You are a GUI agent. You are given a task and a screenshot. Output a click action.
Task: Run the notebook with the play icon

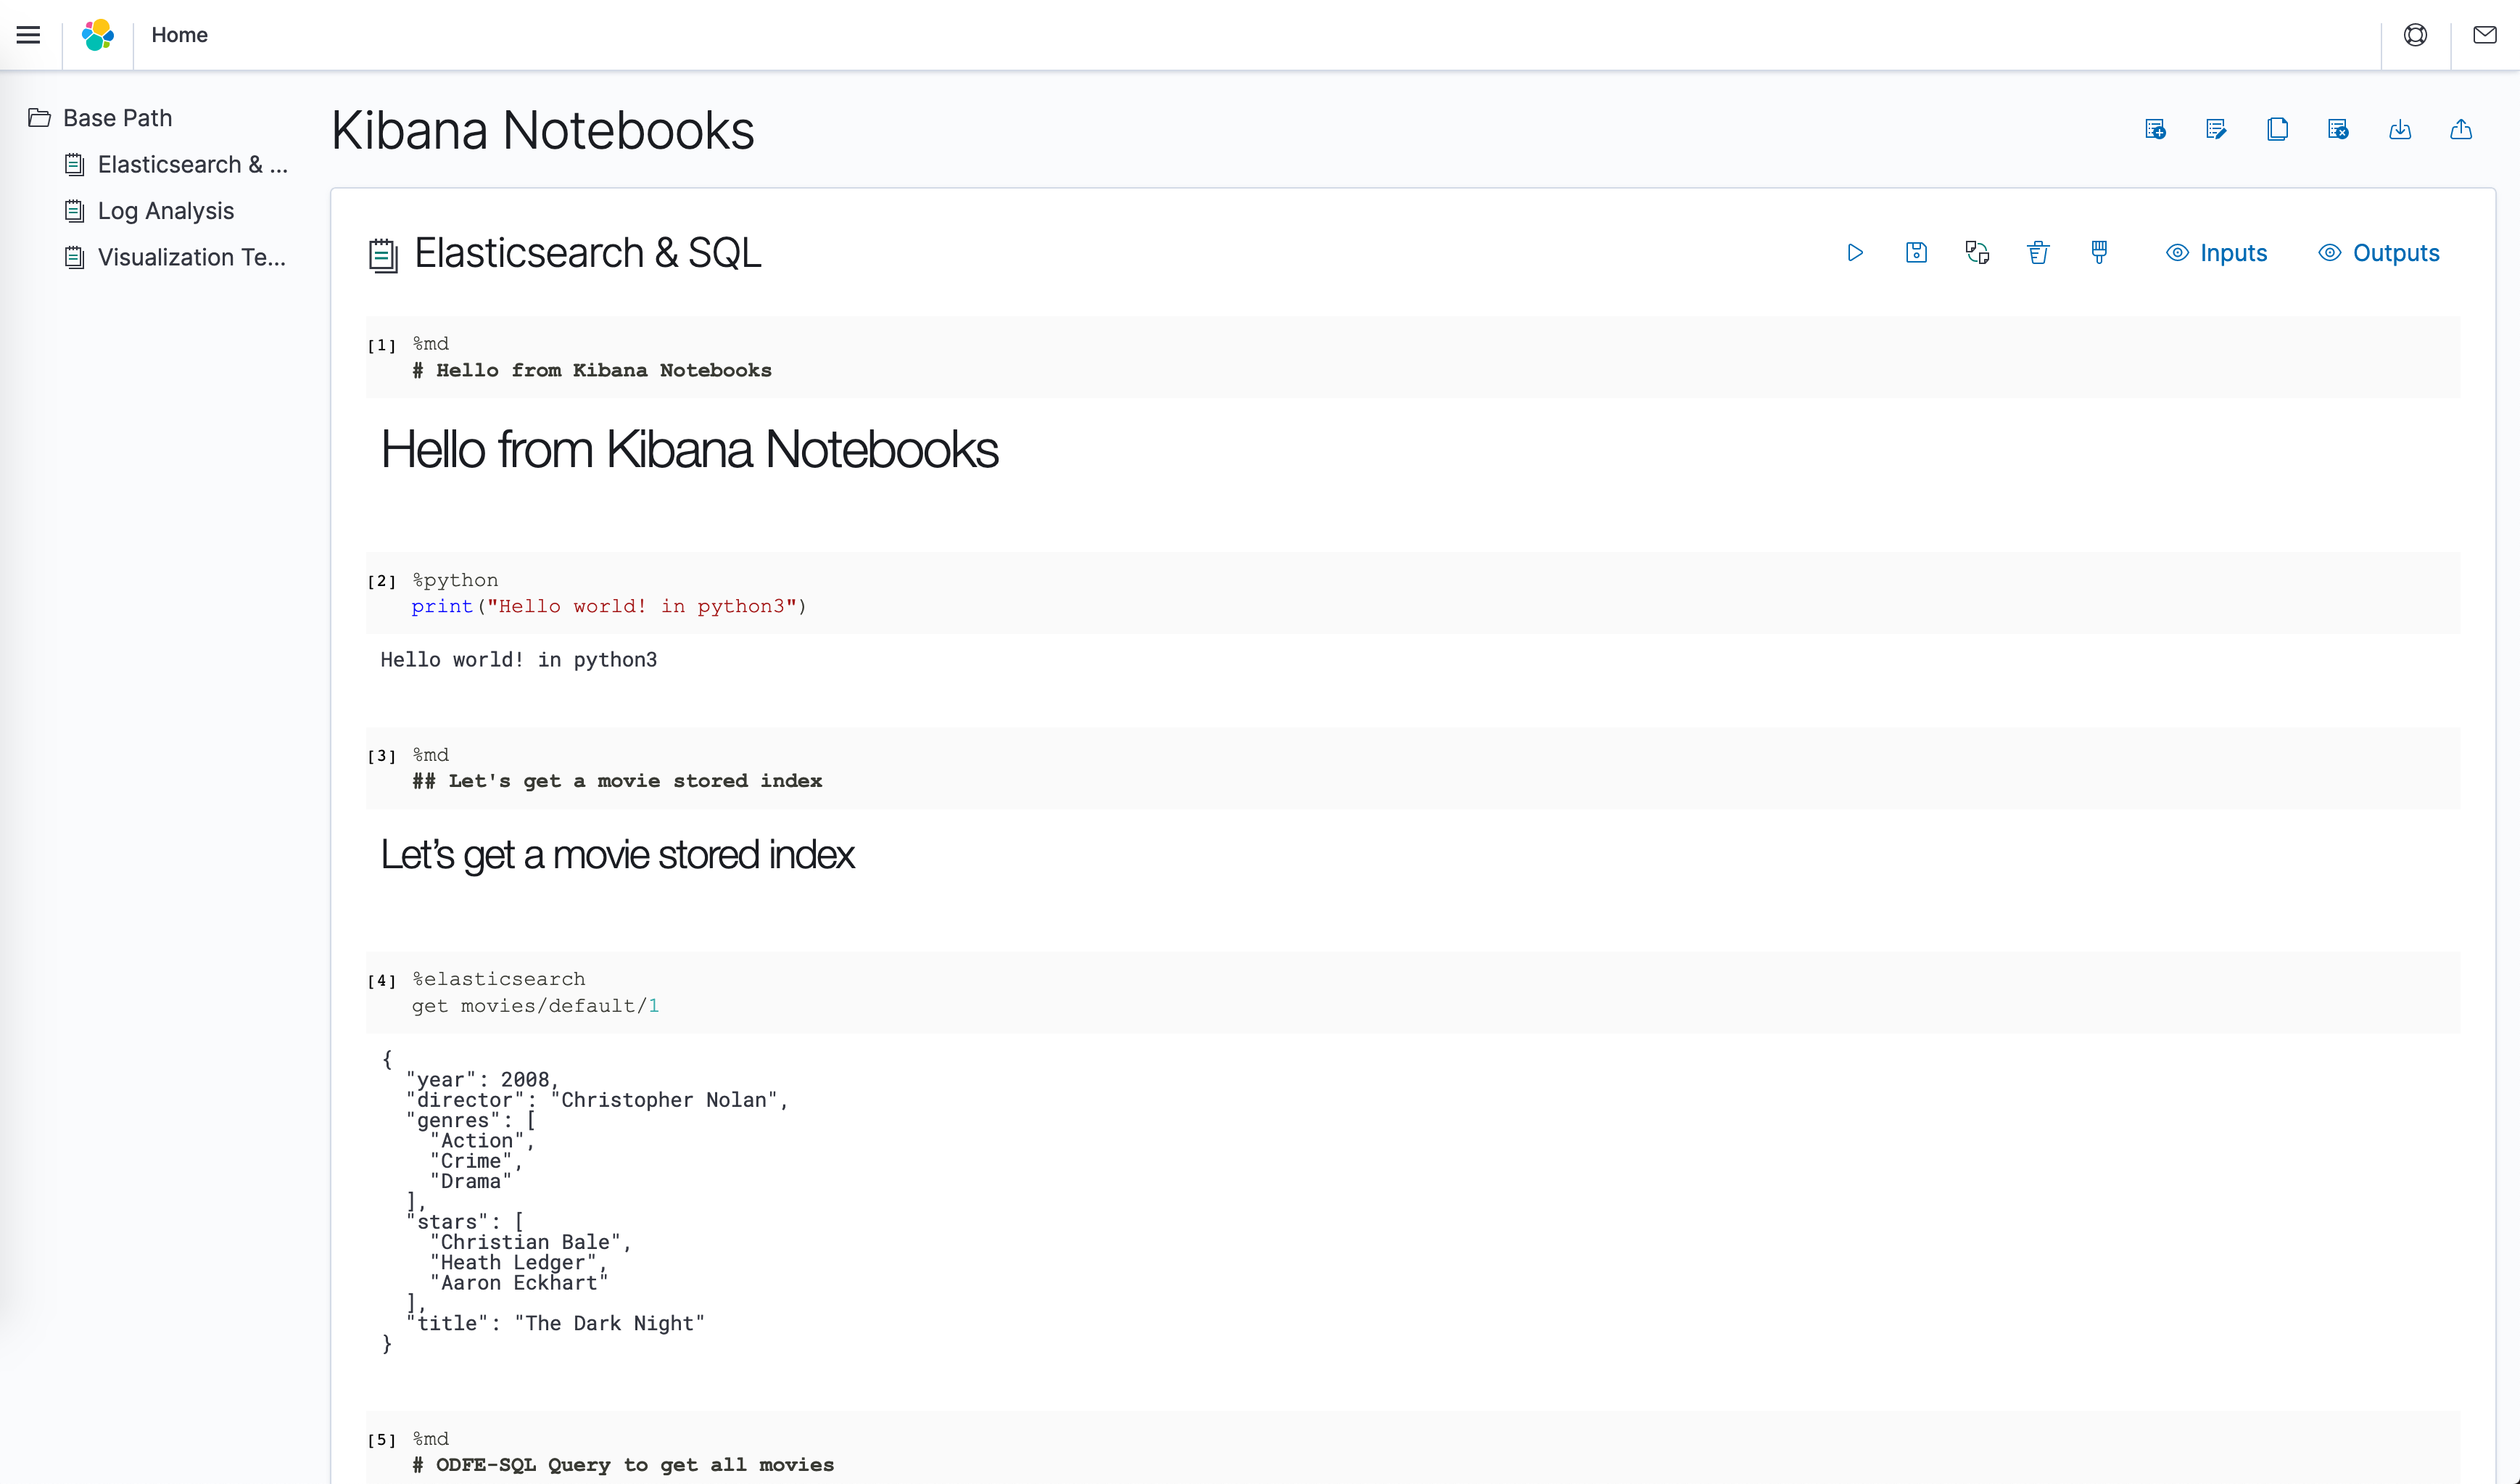pos(1855,253)
